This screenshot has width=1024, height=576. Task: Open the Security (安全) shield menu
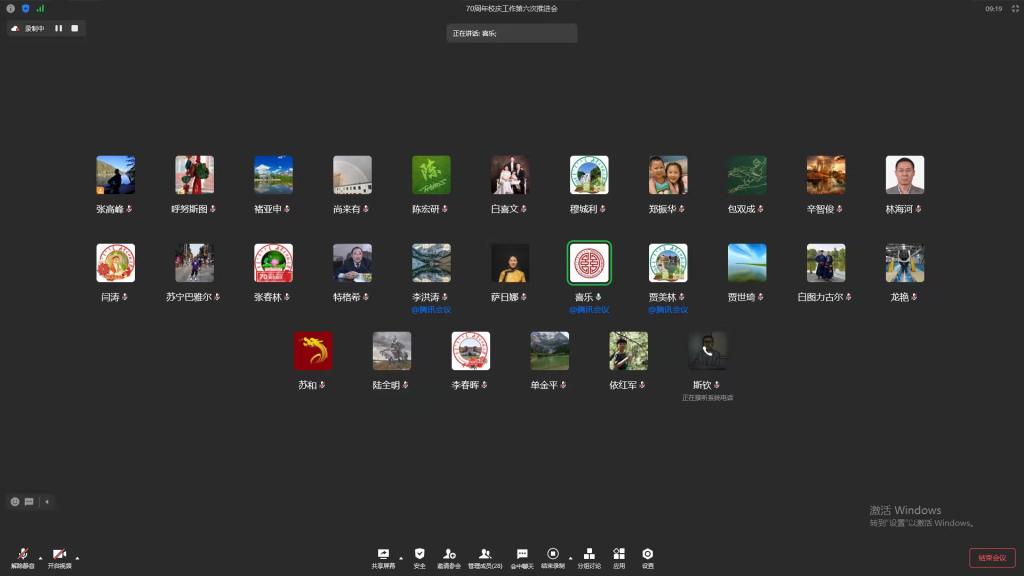point(419,555)
